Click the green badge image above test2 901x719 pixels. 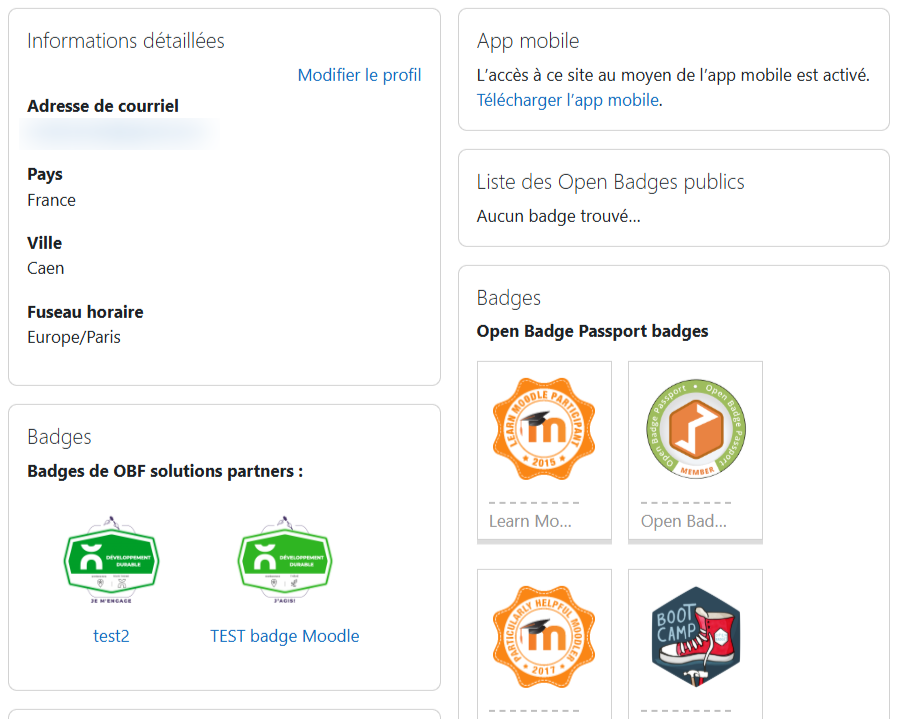click(x=111, y=561)
